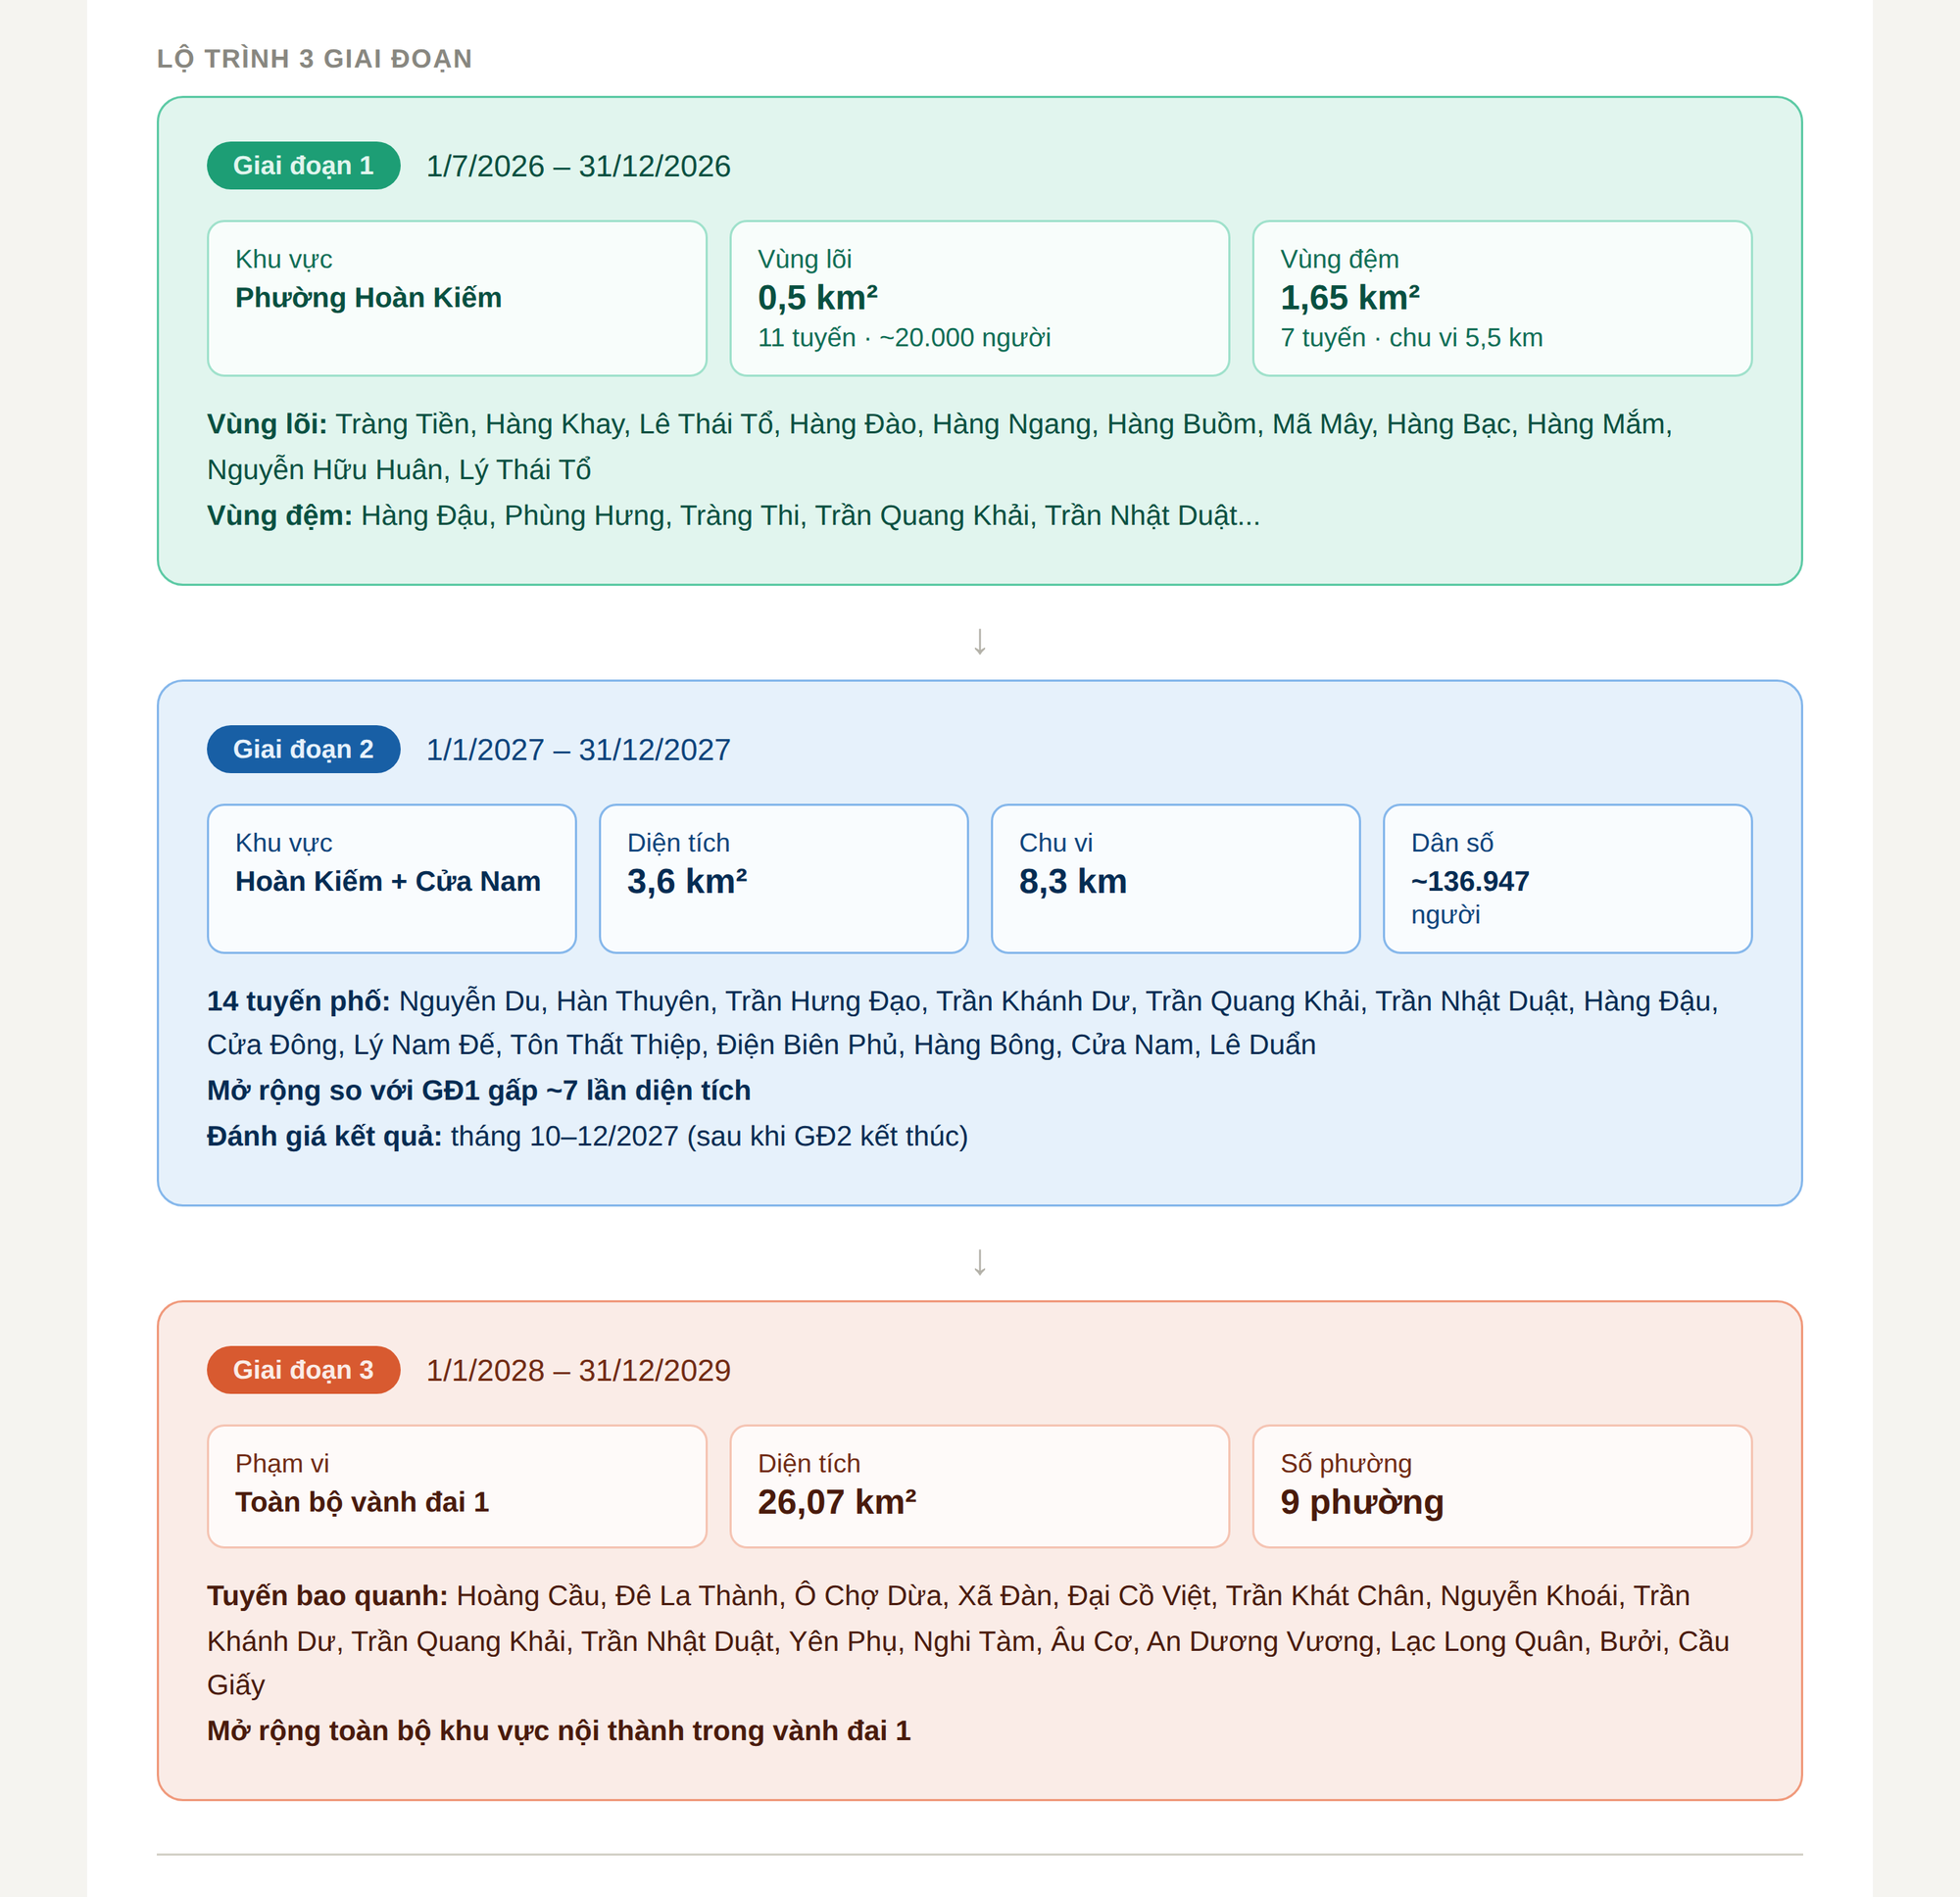The image size is (1960, 1897).
Task: Click the Diện tích 26,07 km² card
Action: 979,1486
